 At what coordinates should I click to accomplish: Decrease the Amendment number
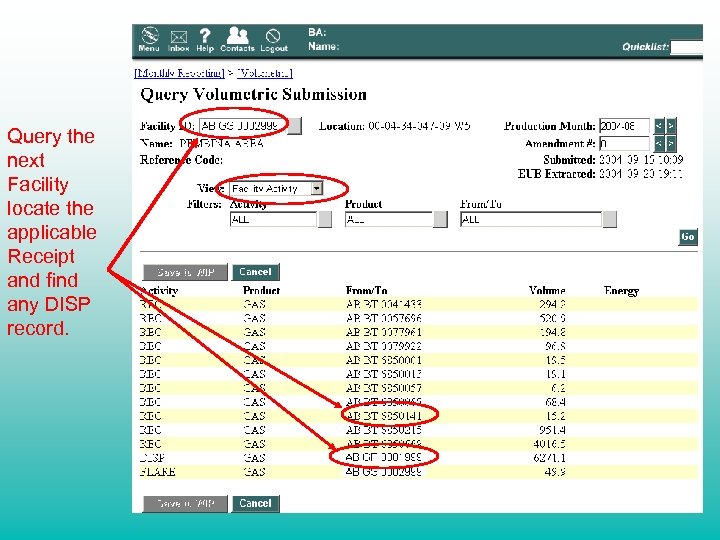tap(659, 144)
